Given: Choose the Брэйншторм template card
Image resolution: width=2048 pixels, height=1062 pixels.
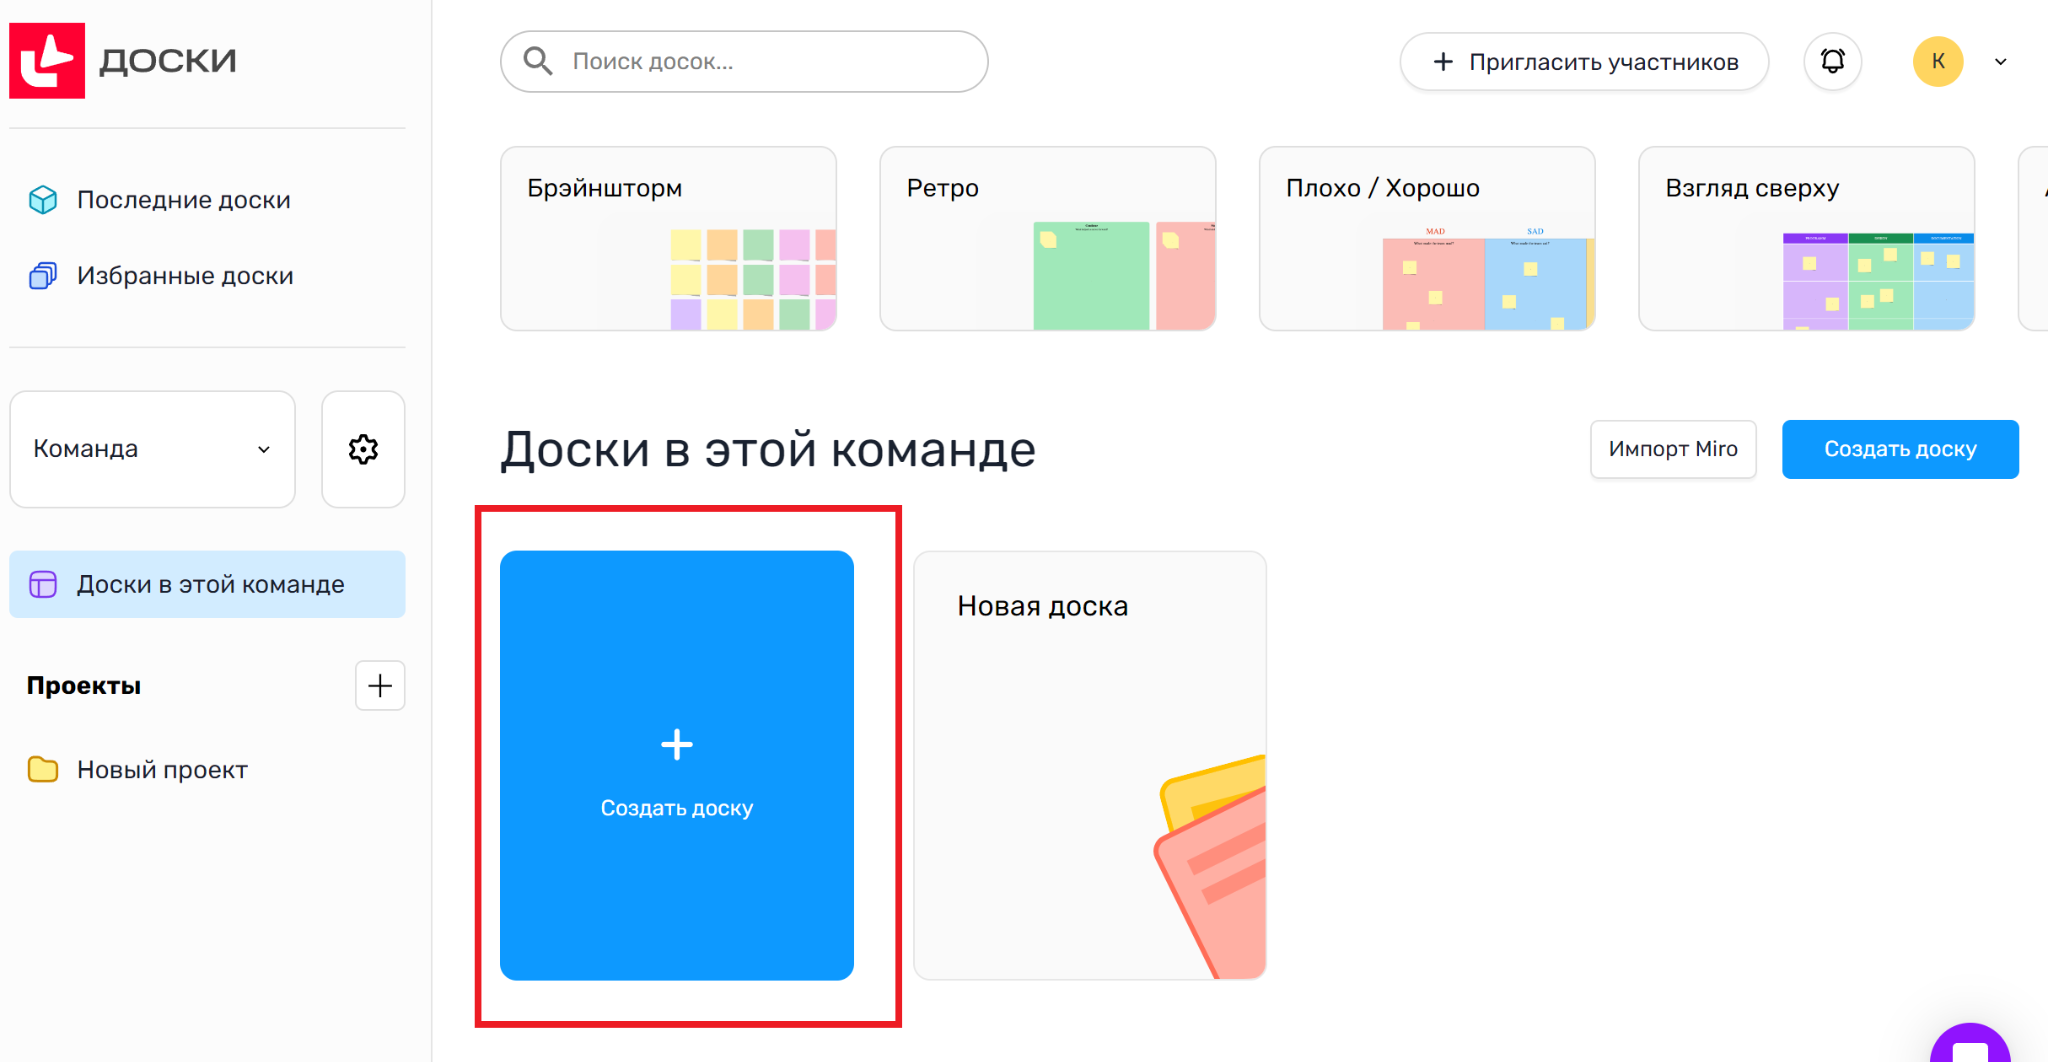Looking at the screenshot, I should pos(668,238).
